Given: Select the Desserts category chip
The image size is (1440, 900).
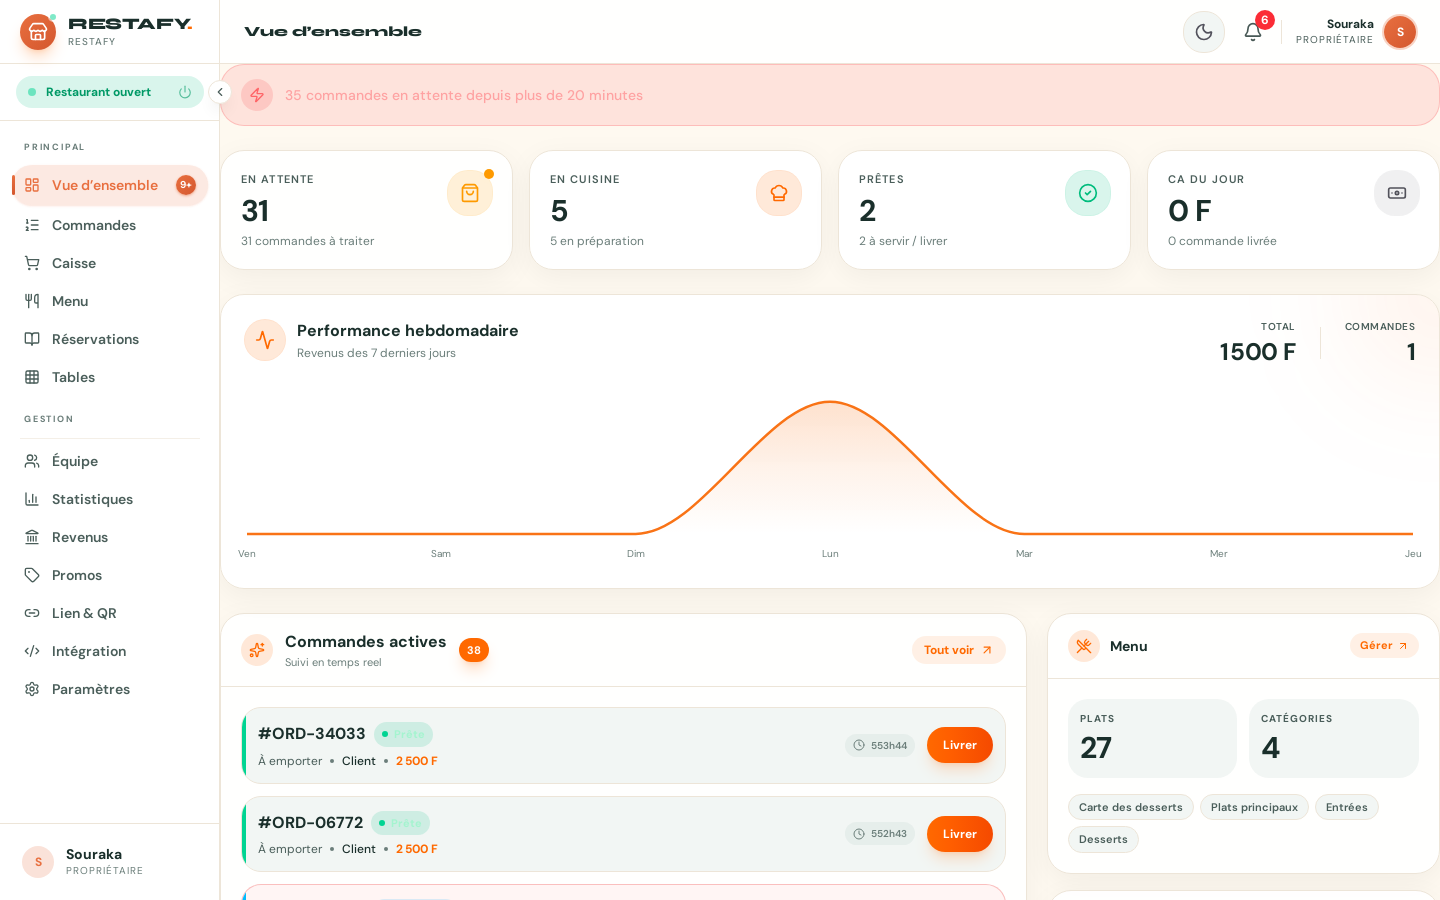Looking at the screenshot, I should 1103,839.
